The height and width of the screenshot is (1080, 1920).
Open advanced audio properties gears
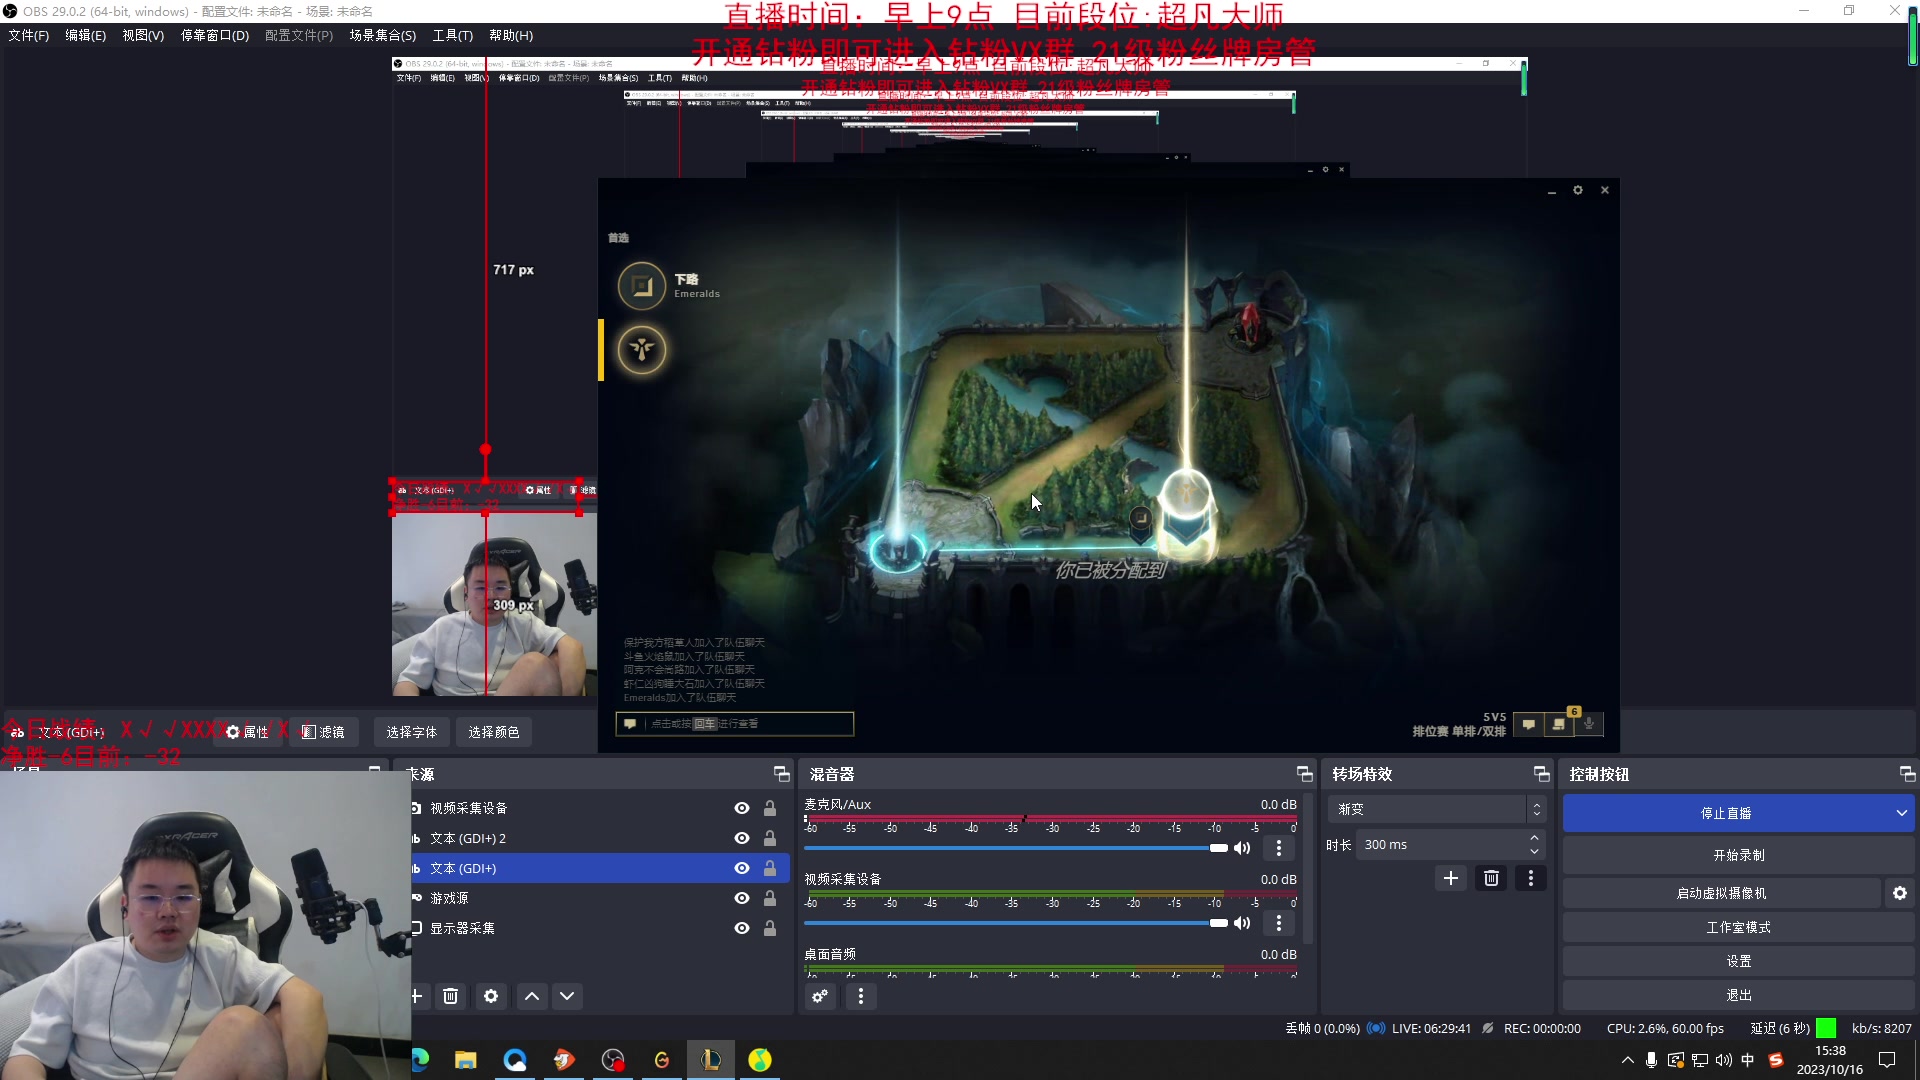click(820, 996)
